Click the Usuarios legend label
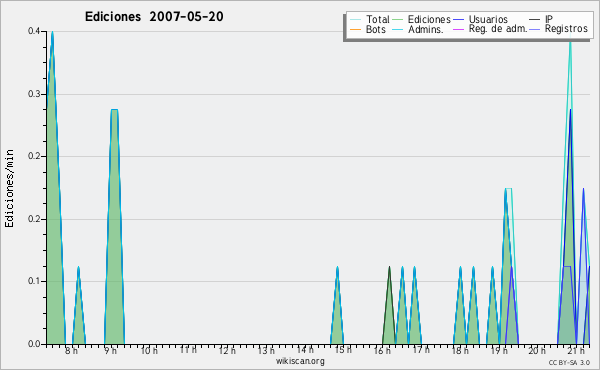This screenshot has height=370, width=600. [488, 19]
